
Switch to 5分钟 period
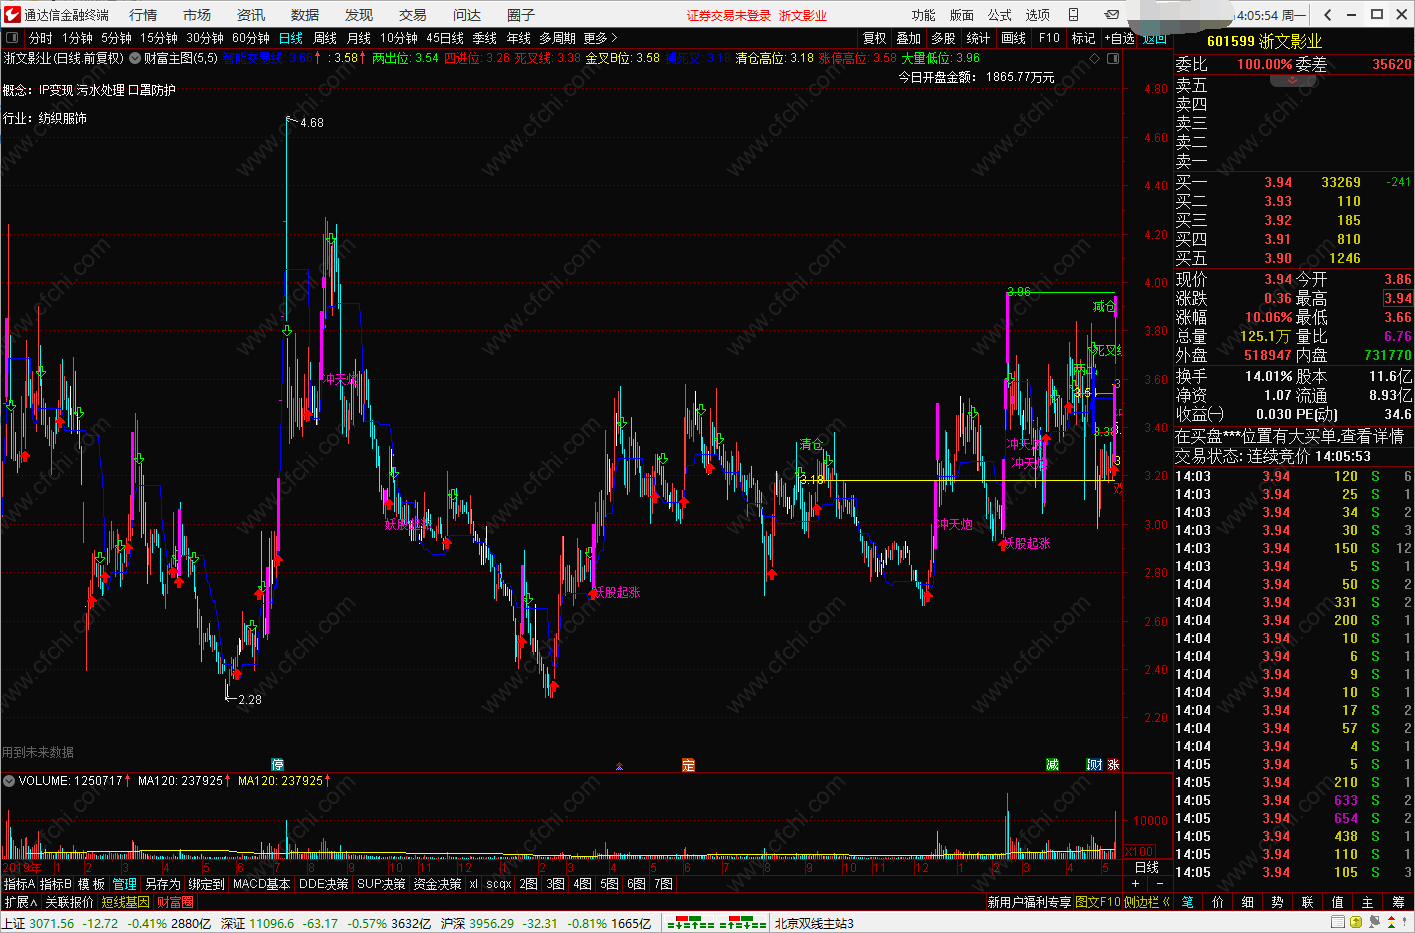point(116,38)
